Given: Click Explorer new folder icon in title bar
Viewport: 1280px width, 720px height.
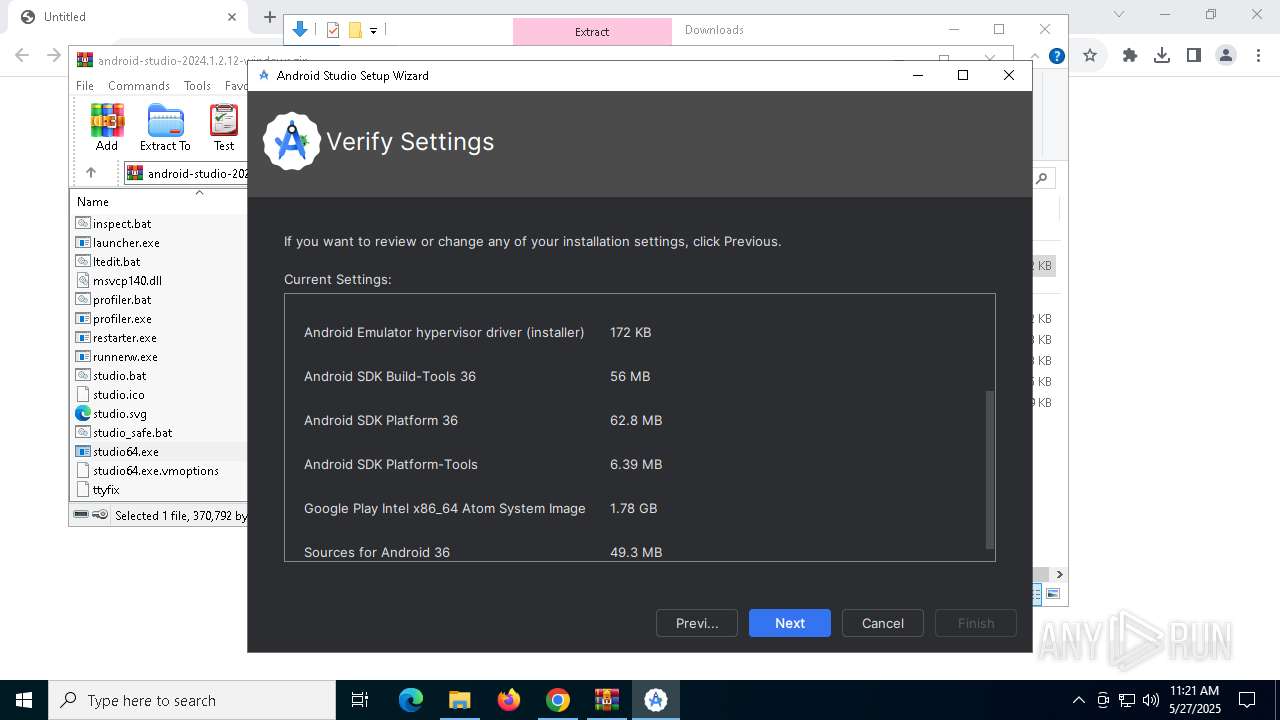Looking at the screenshot, I should pos(355,30).
